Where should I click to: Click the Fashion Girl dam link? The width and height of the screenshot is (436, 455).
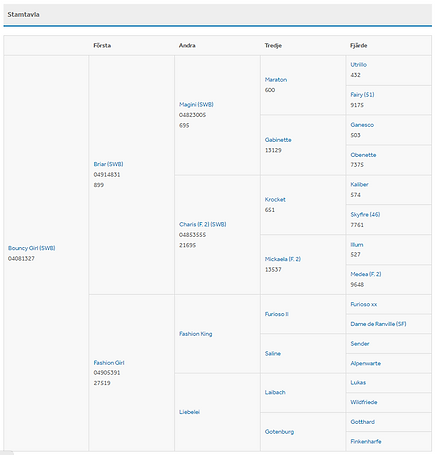(x=109, y=363)
